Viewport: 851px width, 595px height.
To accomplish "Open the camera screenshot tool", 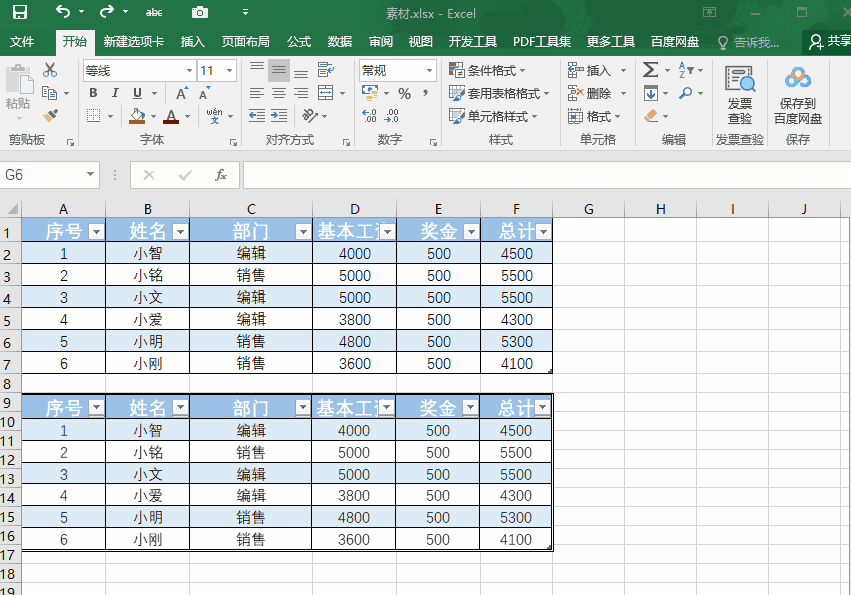I will point(200,12).
